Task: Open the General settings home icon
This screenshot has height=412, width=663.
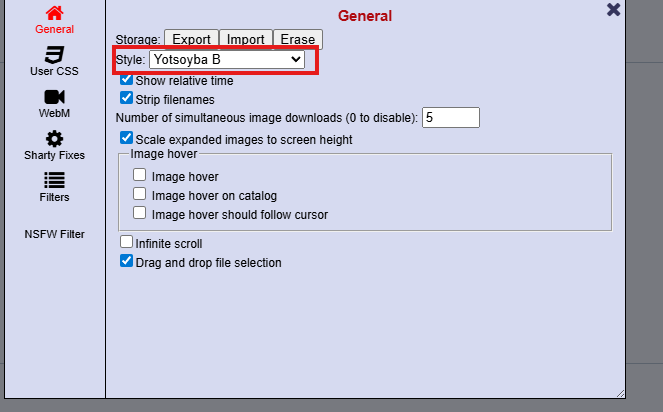Action: point(54,13)
